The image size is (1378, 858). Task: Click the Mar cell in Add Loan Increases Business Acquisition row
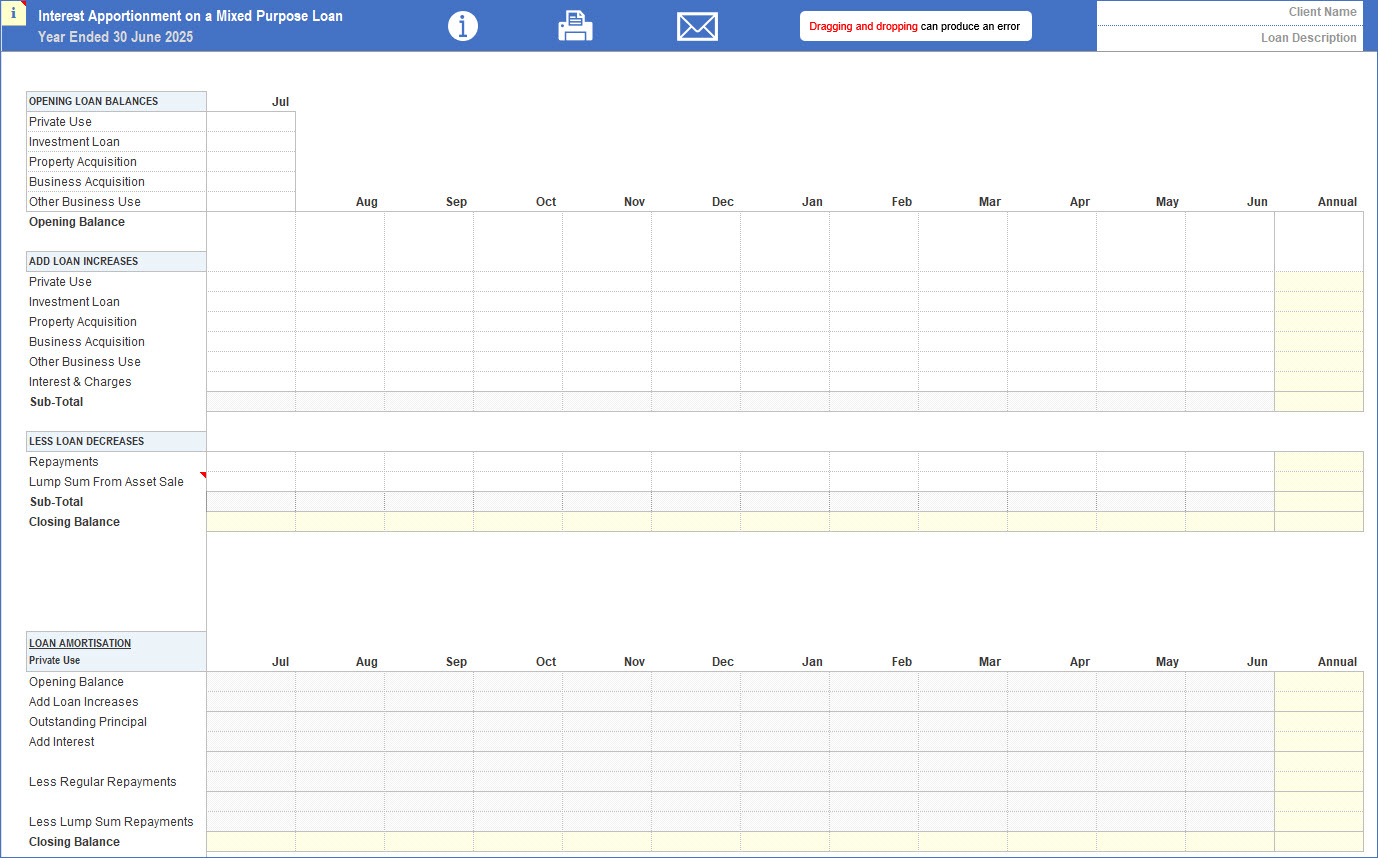(x=963, y=342)
